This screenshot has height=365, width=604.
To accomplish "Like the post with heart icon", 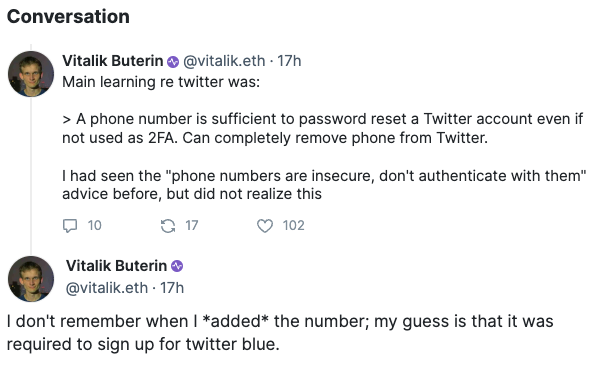I will pyautogui.click(x=265, y=226).
